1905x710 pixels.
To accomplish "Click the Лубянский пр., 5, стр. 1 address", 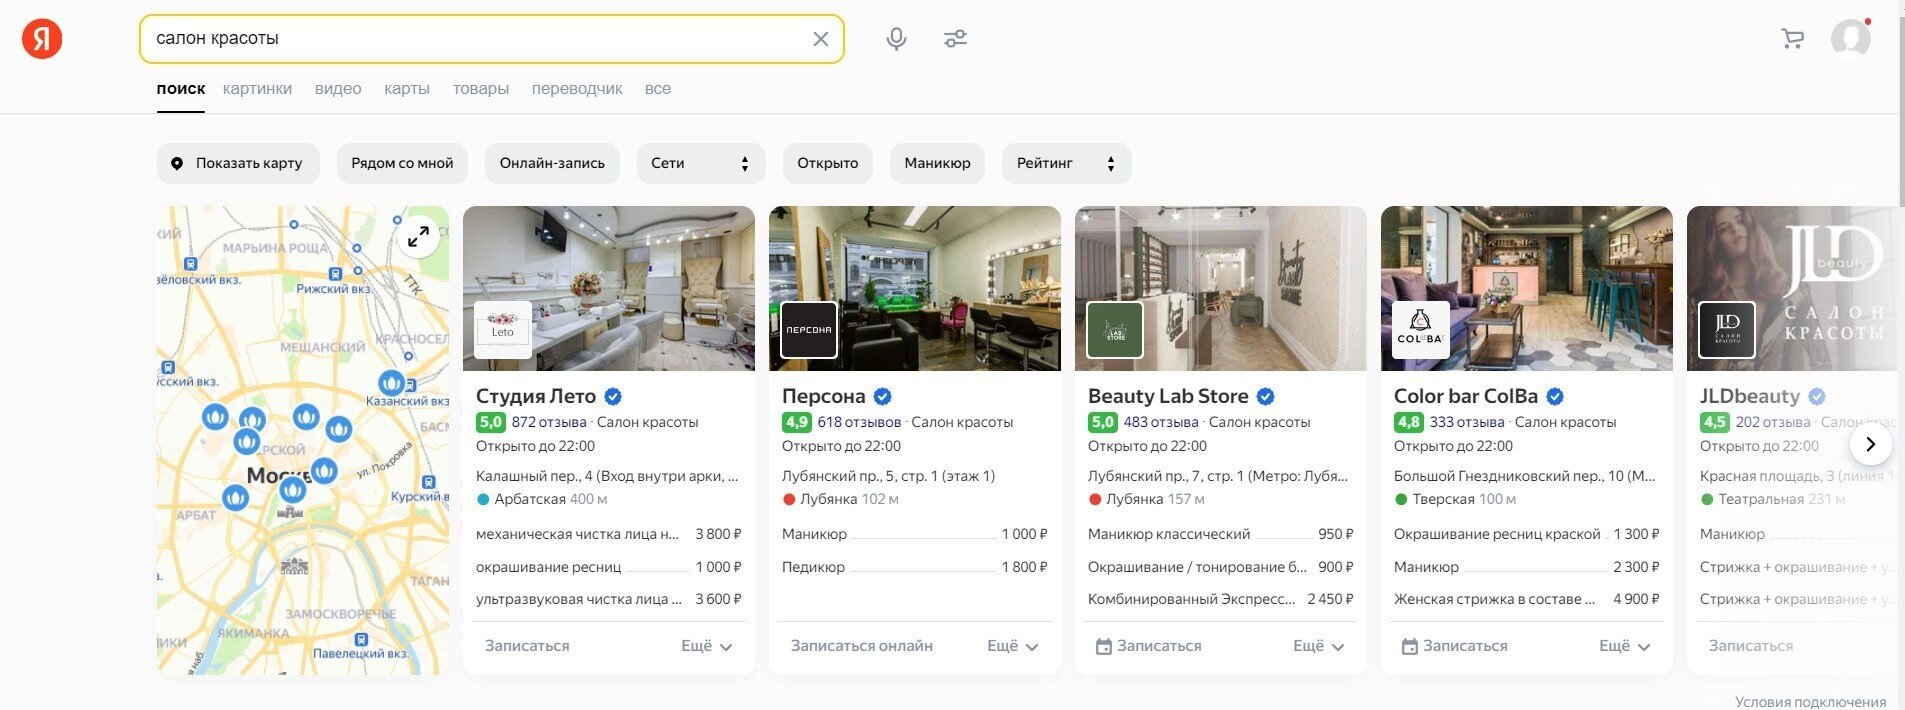I will point(888,476).
